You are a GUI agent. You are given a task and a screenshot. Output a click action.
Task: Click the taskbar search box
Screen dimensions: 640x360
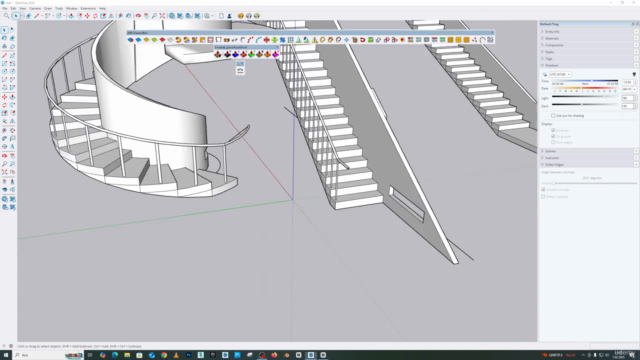(48, 355)
